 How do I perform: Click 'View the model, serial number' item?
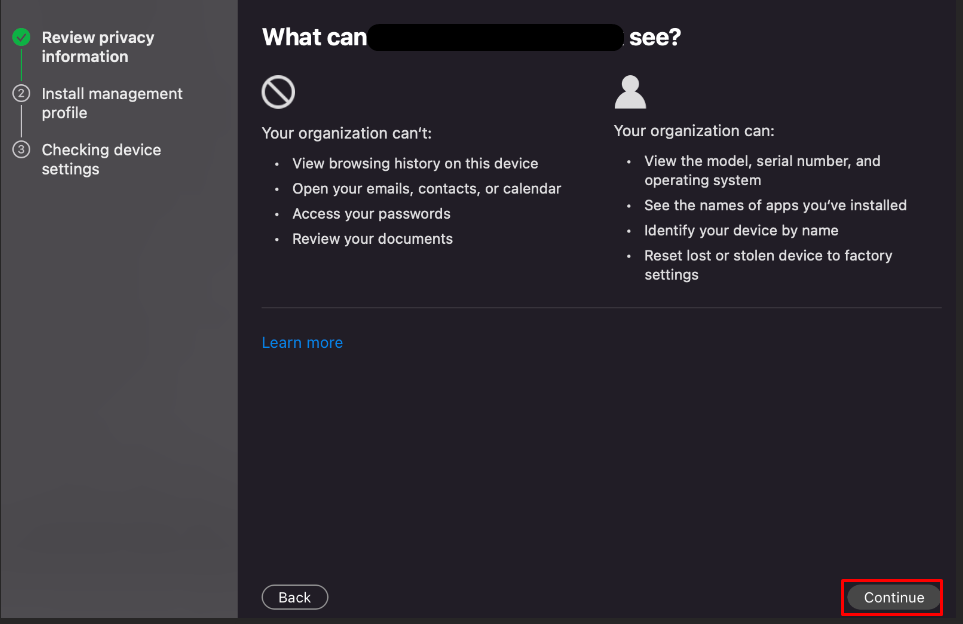[762, 170]
